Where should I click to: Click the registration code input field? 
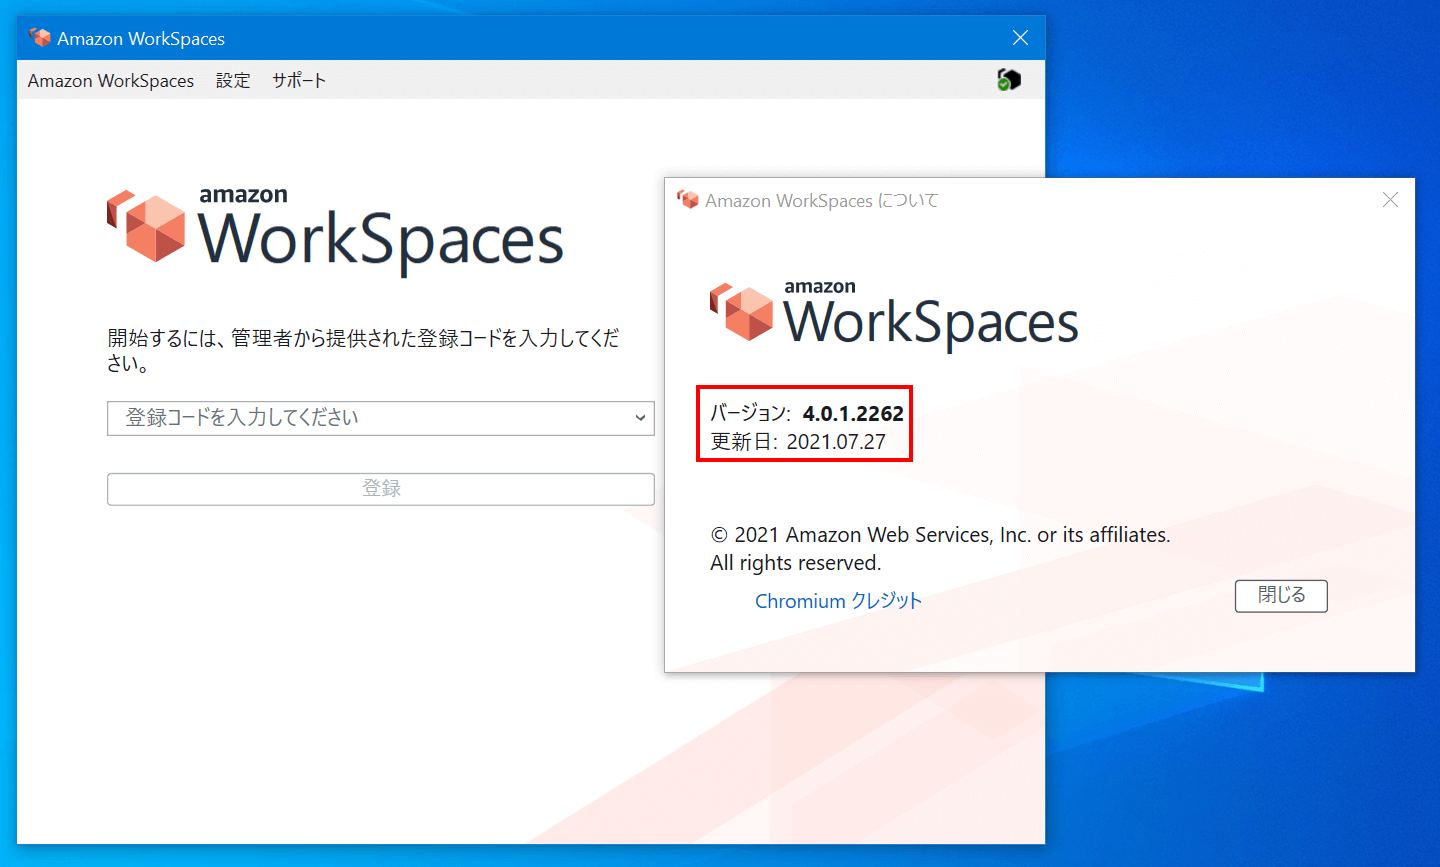click(x=350, y=418)
